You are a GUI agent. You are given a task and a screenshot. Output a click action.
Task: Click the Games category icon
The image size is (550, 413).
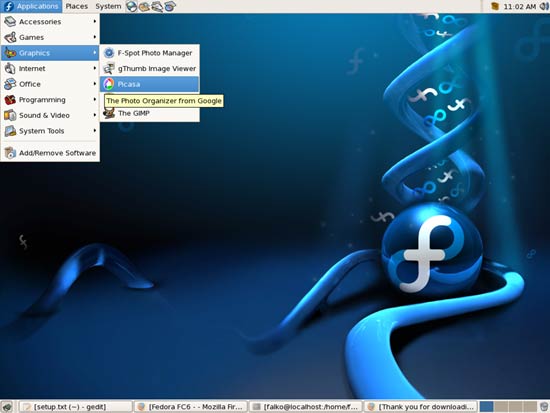10,37
